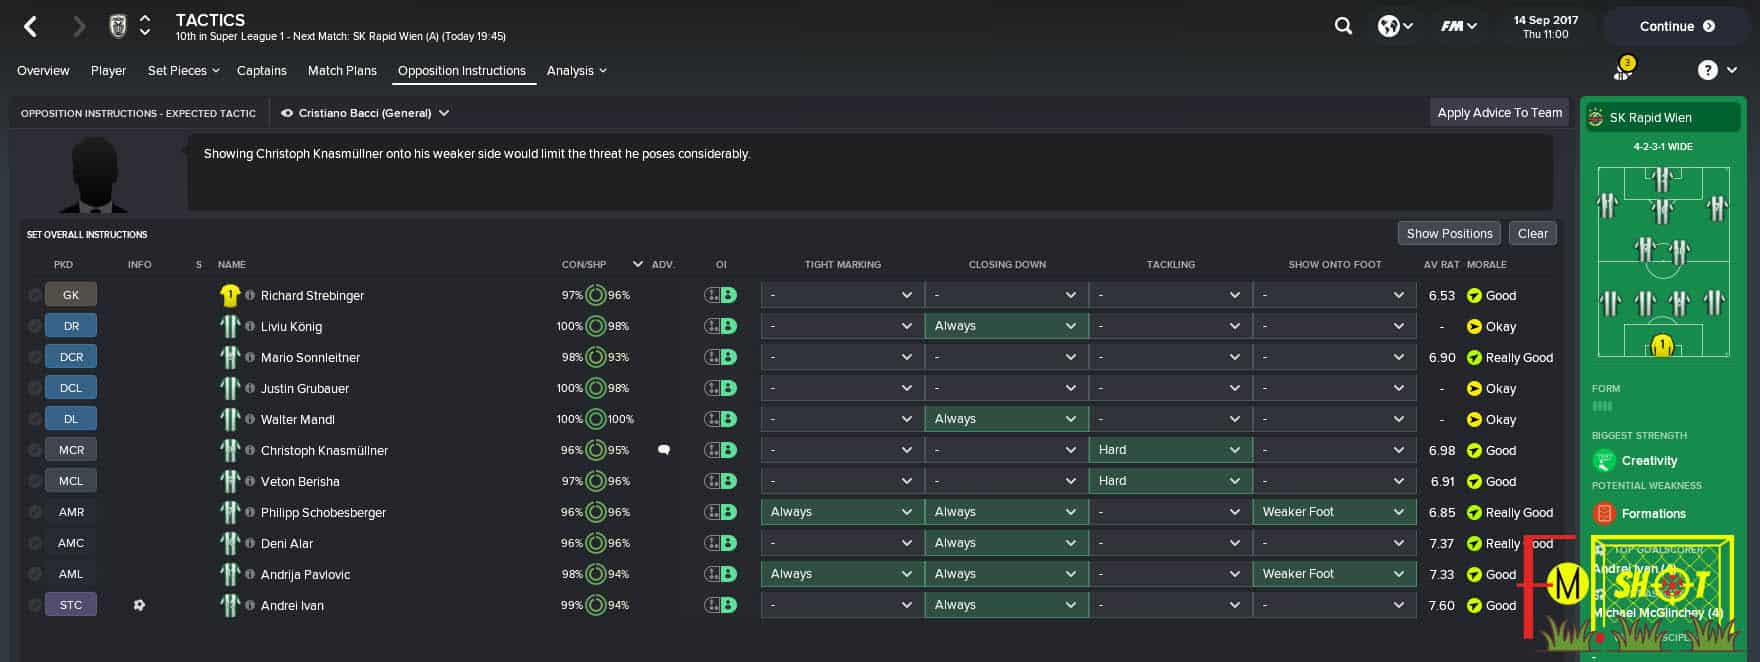Screen dimensions: 1760x662
Task: Click the eye icon beside Cristiano Bacci
Action: pos(287,113)
